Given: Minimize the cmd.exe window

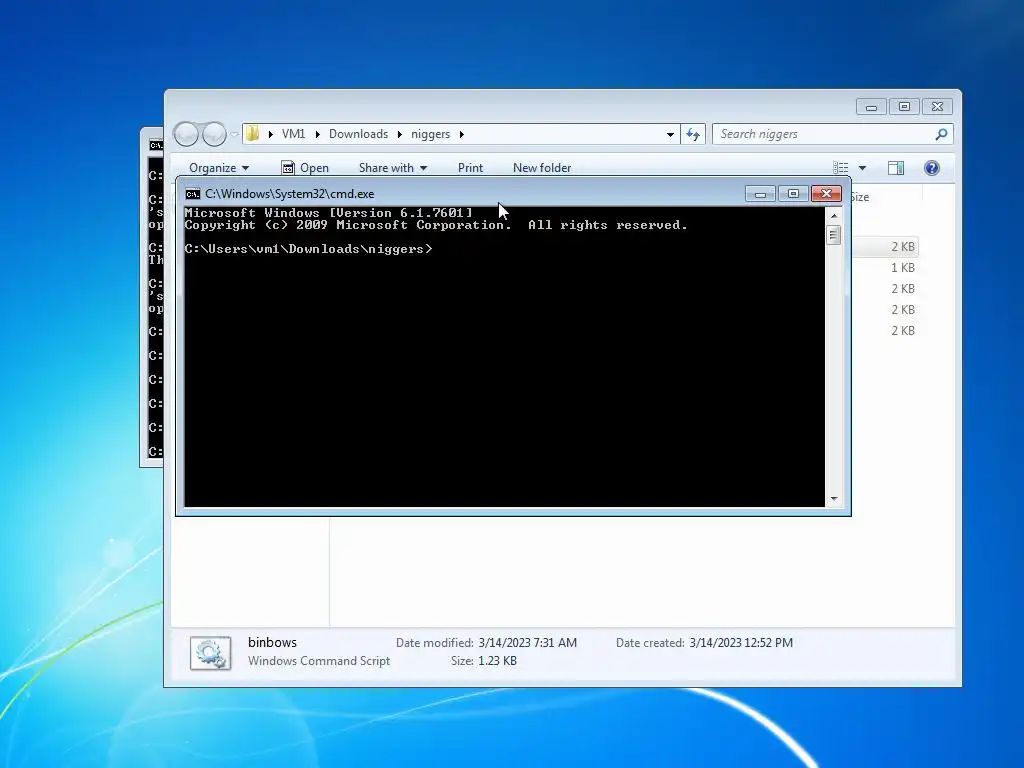Looking at the screenshot, I should 760,194.
